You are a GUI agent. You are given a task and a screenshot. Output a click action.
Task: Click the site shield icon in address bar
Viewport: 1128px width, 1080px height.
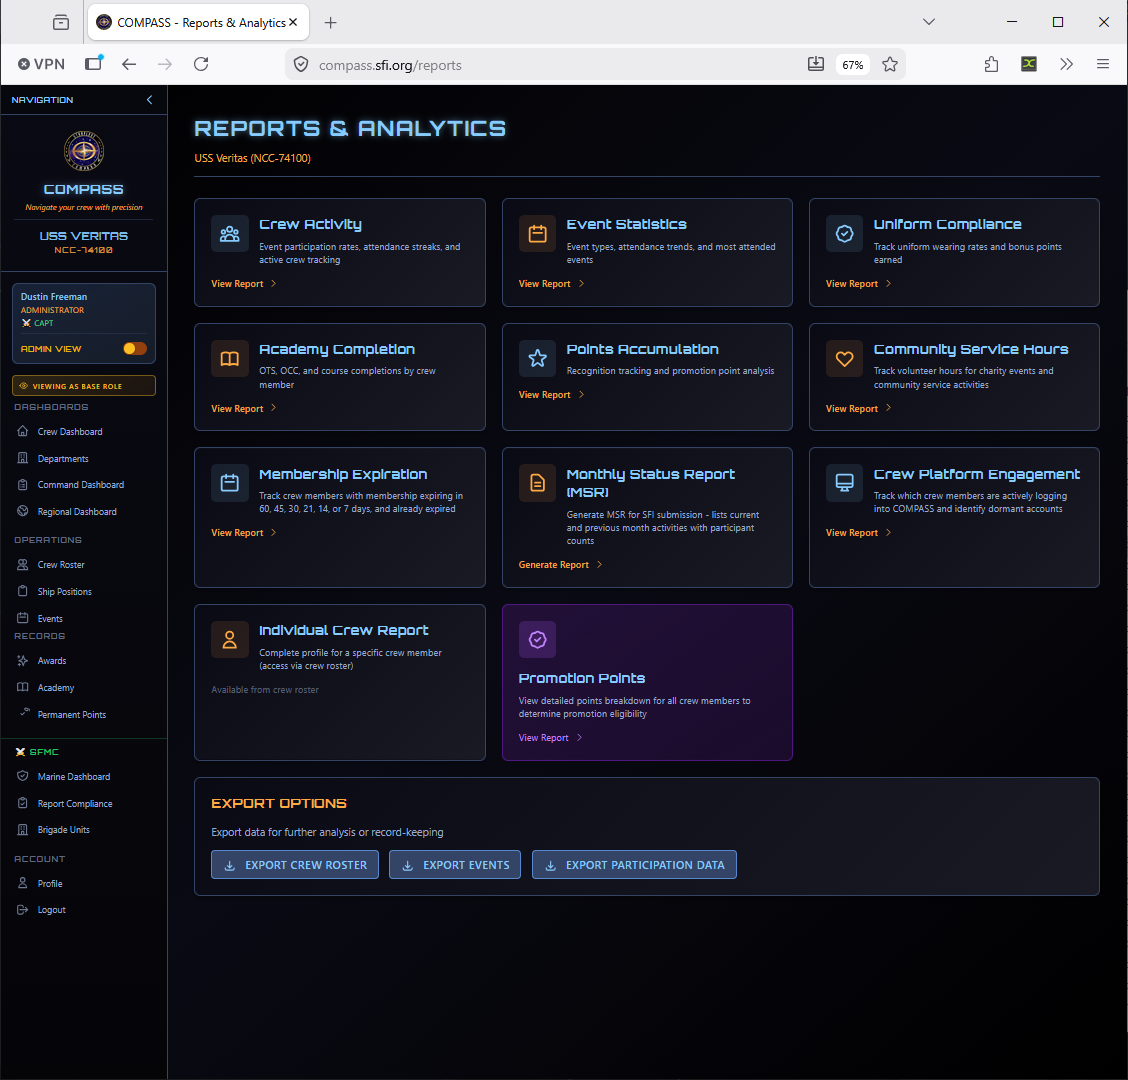click(x=301, y=65)
